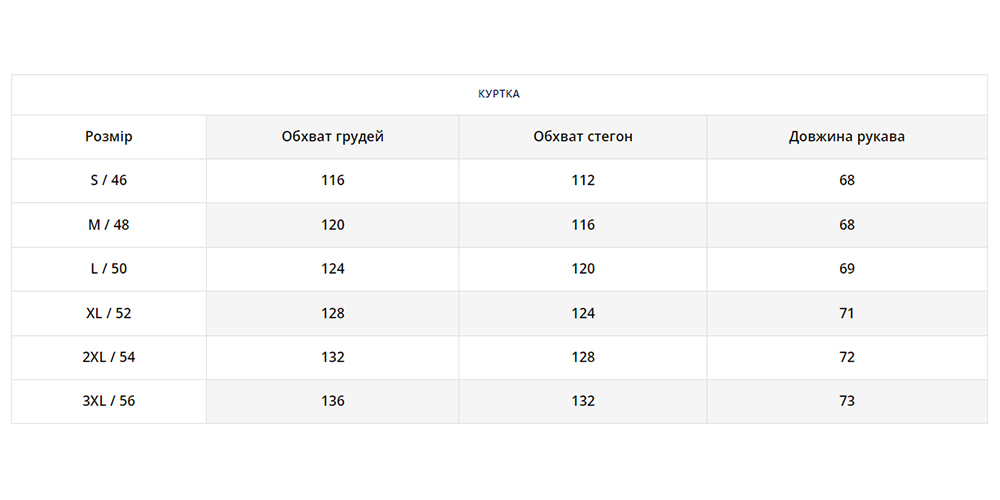1000x500 pixels.
Task: Select the M / 48 size label
Action: point(109,225)
